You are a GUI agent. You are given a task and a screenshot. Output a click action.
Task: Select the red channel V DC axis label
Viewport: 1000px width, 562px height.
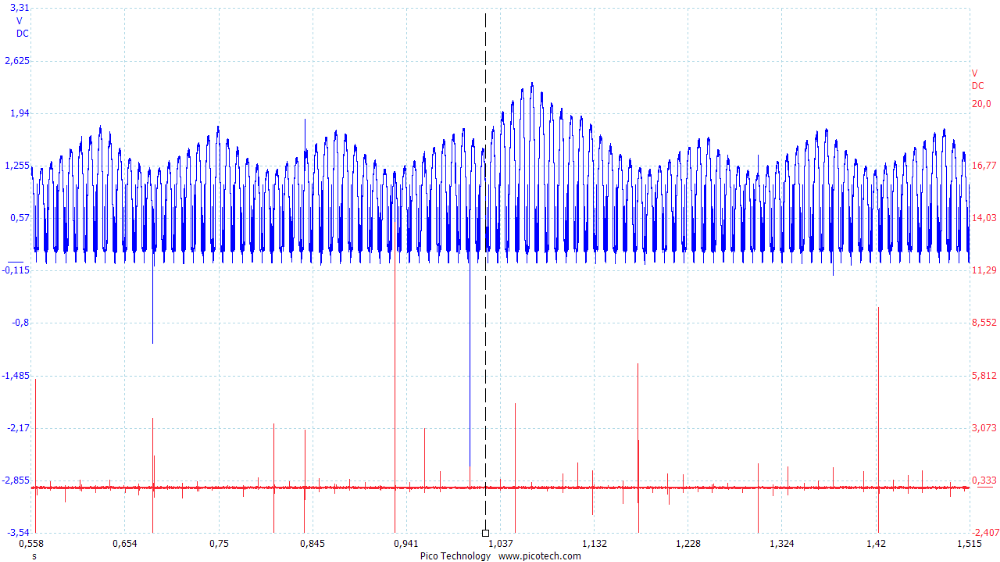[x=978, y=80]
